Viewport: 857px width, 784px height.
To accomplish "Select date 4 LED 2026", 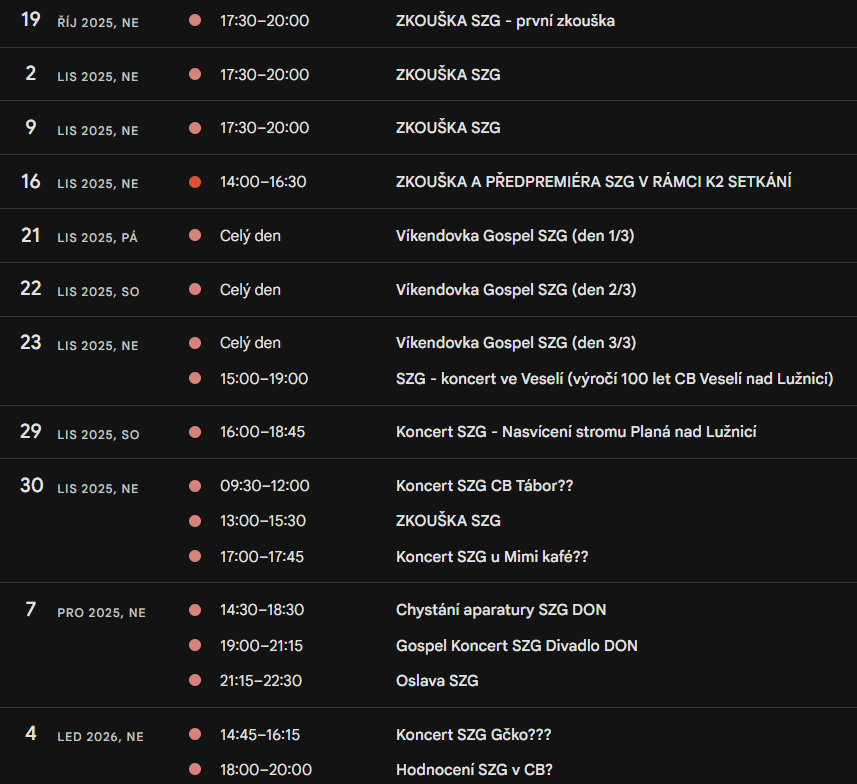I will pos(31,734).
